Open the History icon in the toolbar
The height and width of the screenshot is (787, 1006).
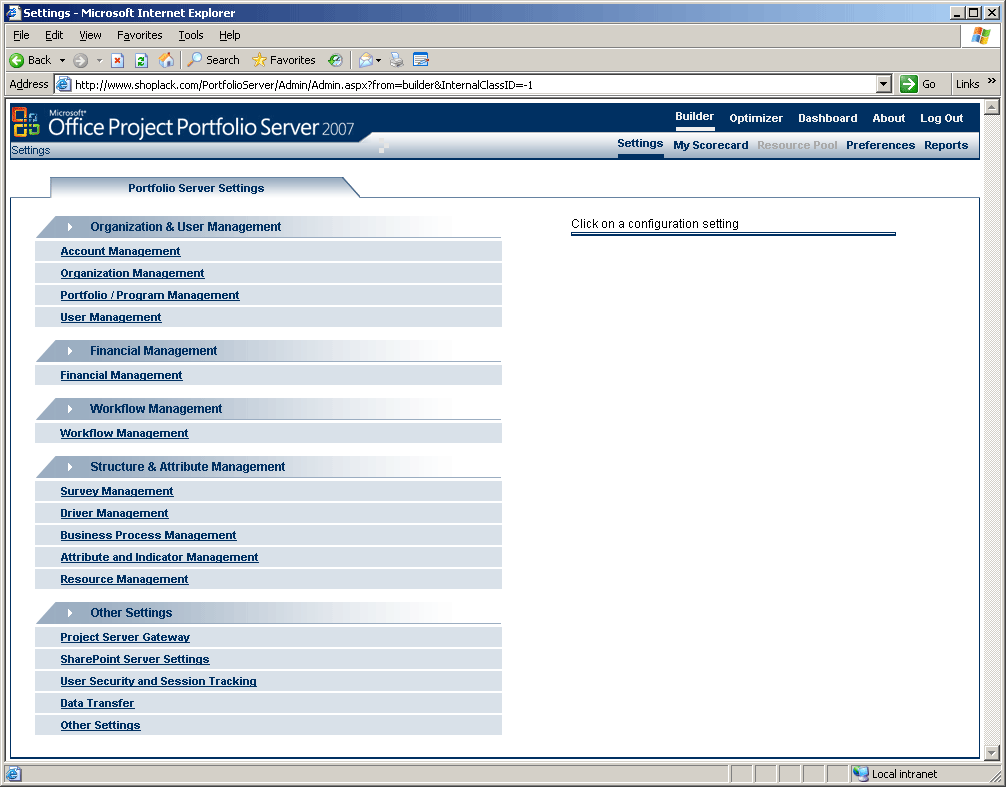335,60
